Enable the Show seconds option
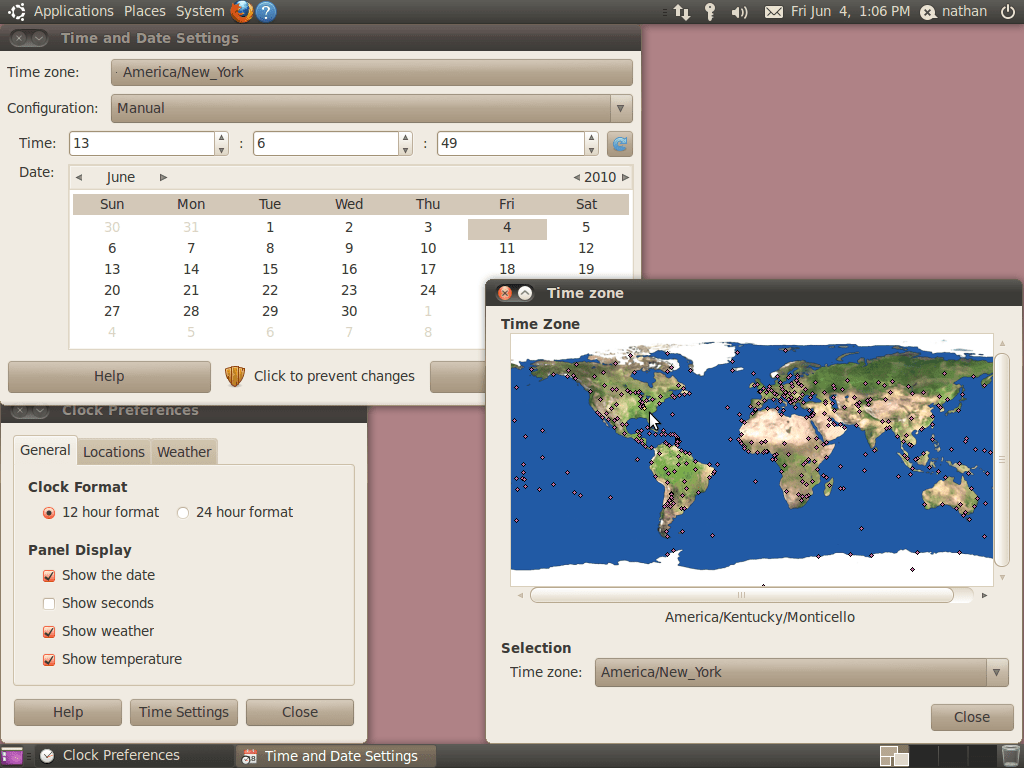Screen dimensions: 1024x768 (49, 603)
